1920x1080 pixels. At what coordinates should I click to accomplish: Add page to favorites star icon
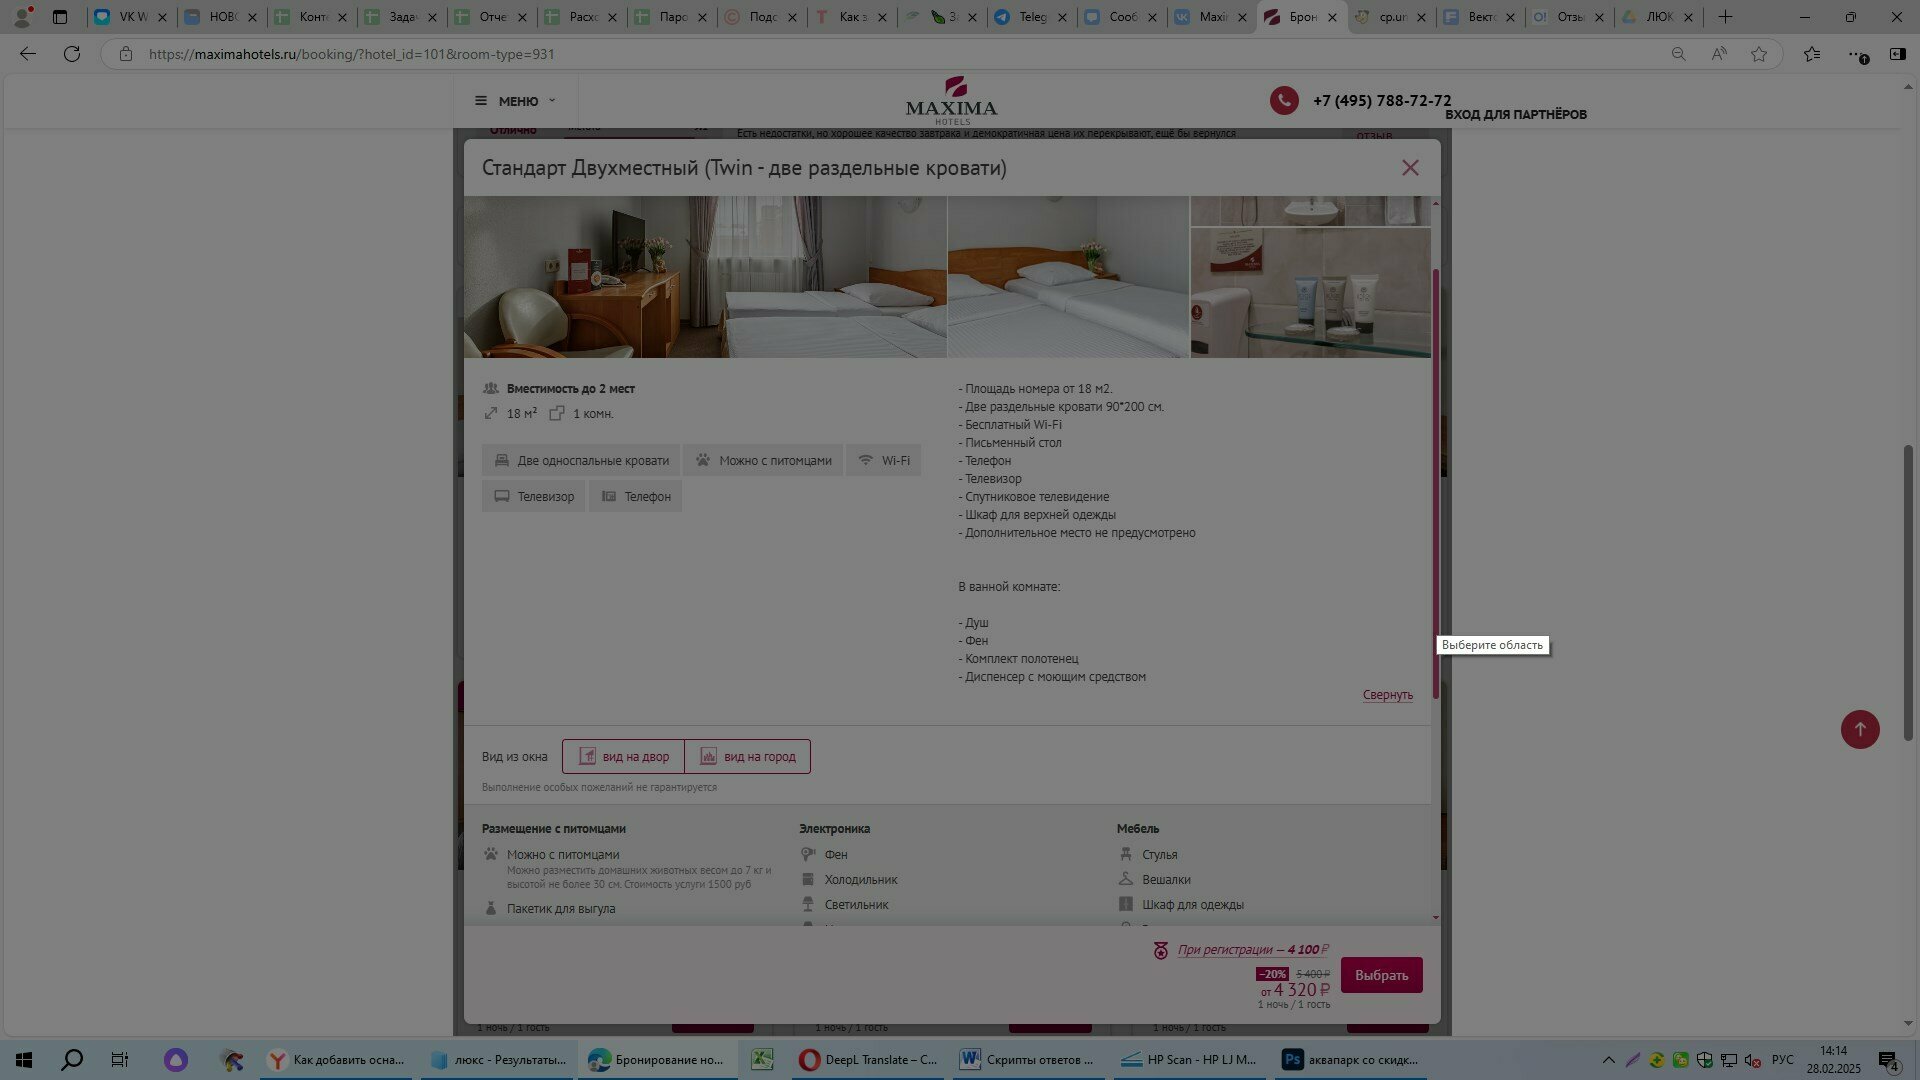click(1759, 54)
